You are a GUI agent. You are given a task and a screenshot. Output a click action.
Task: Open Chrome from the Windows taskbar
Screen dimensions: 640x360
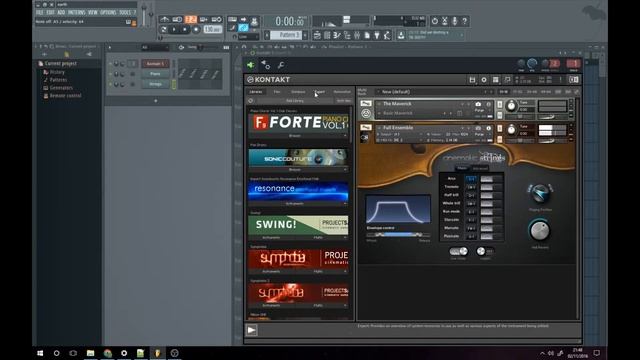pos(107,353)
